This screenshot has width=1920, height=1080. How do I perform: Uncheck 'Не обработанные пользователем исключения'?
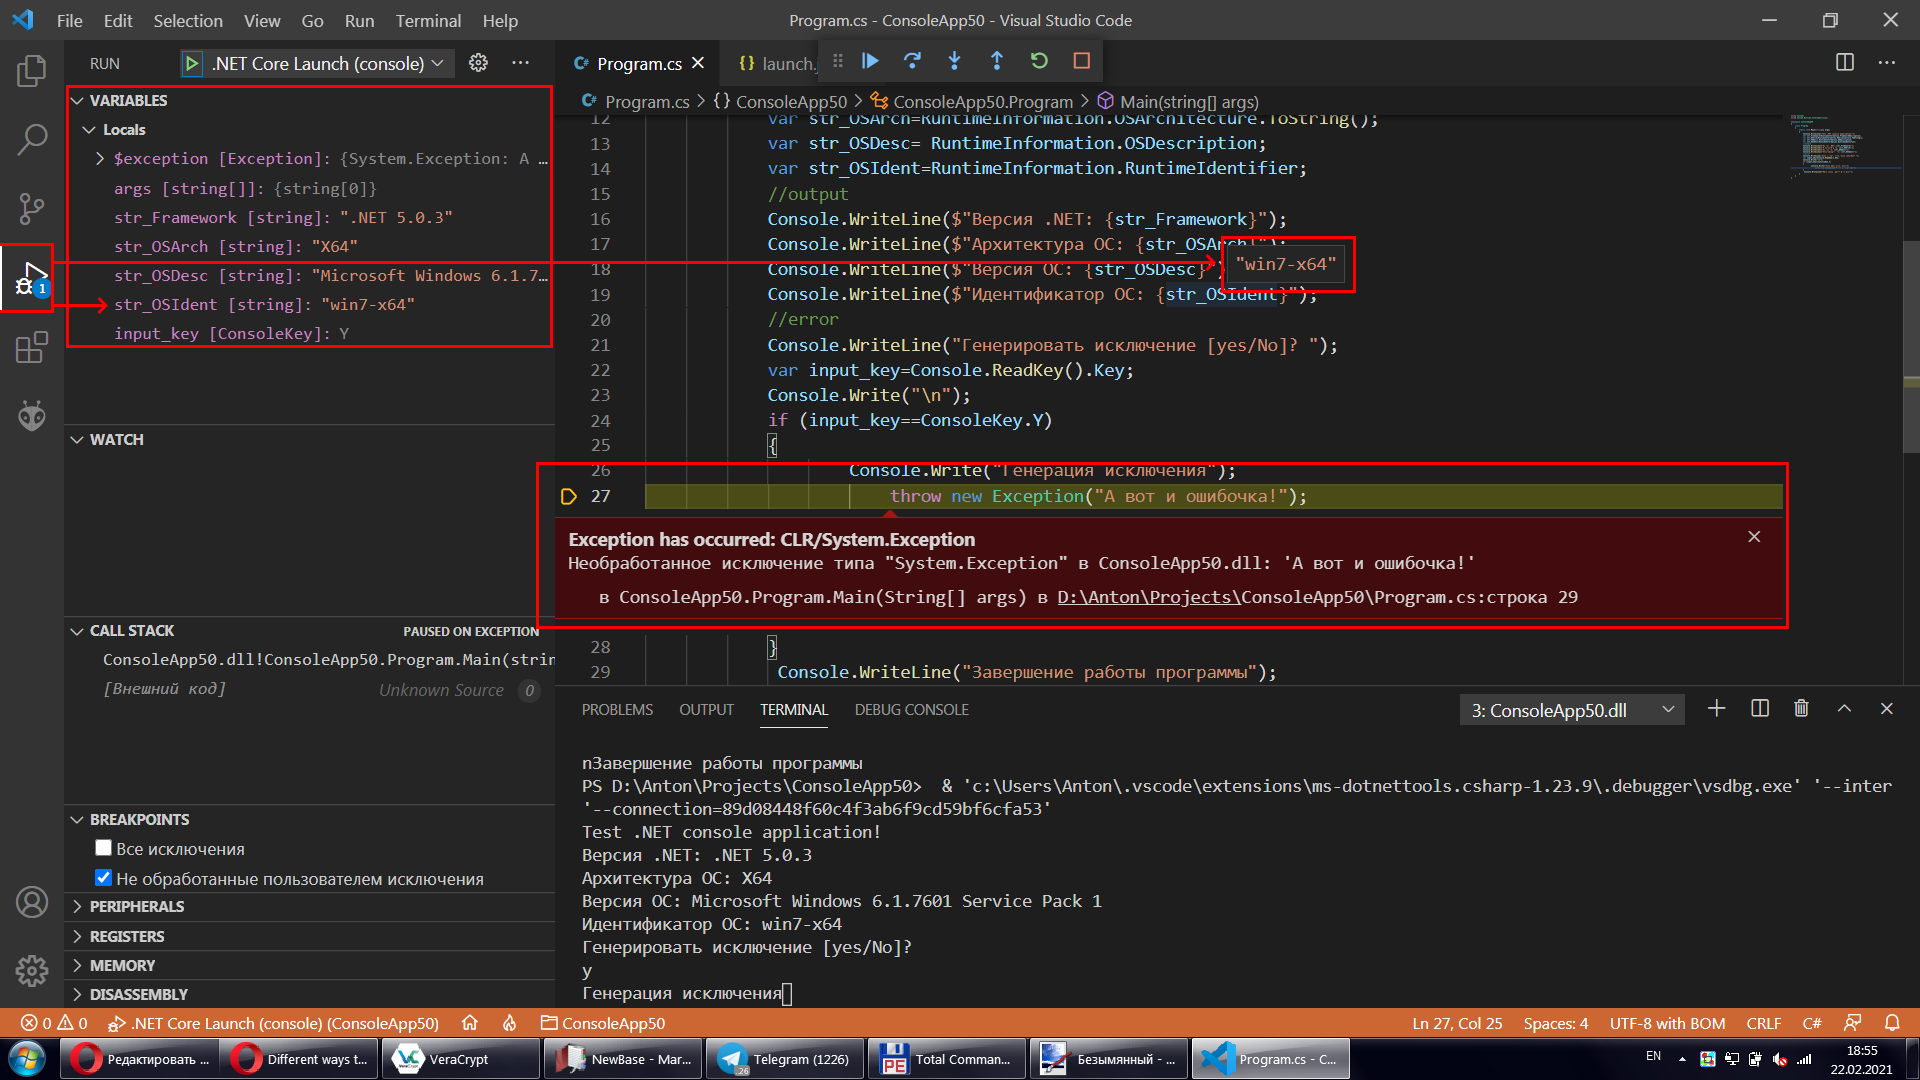pos(103,877)
